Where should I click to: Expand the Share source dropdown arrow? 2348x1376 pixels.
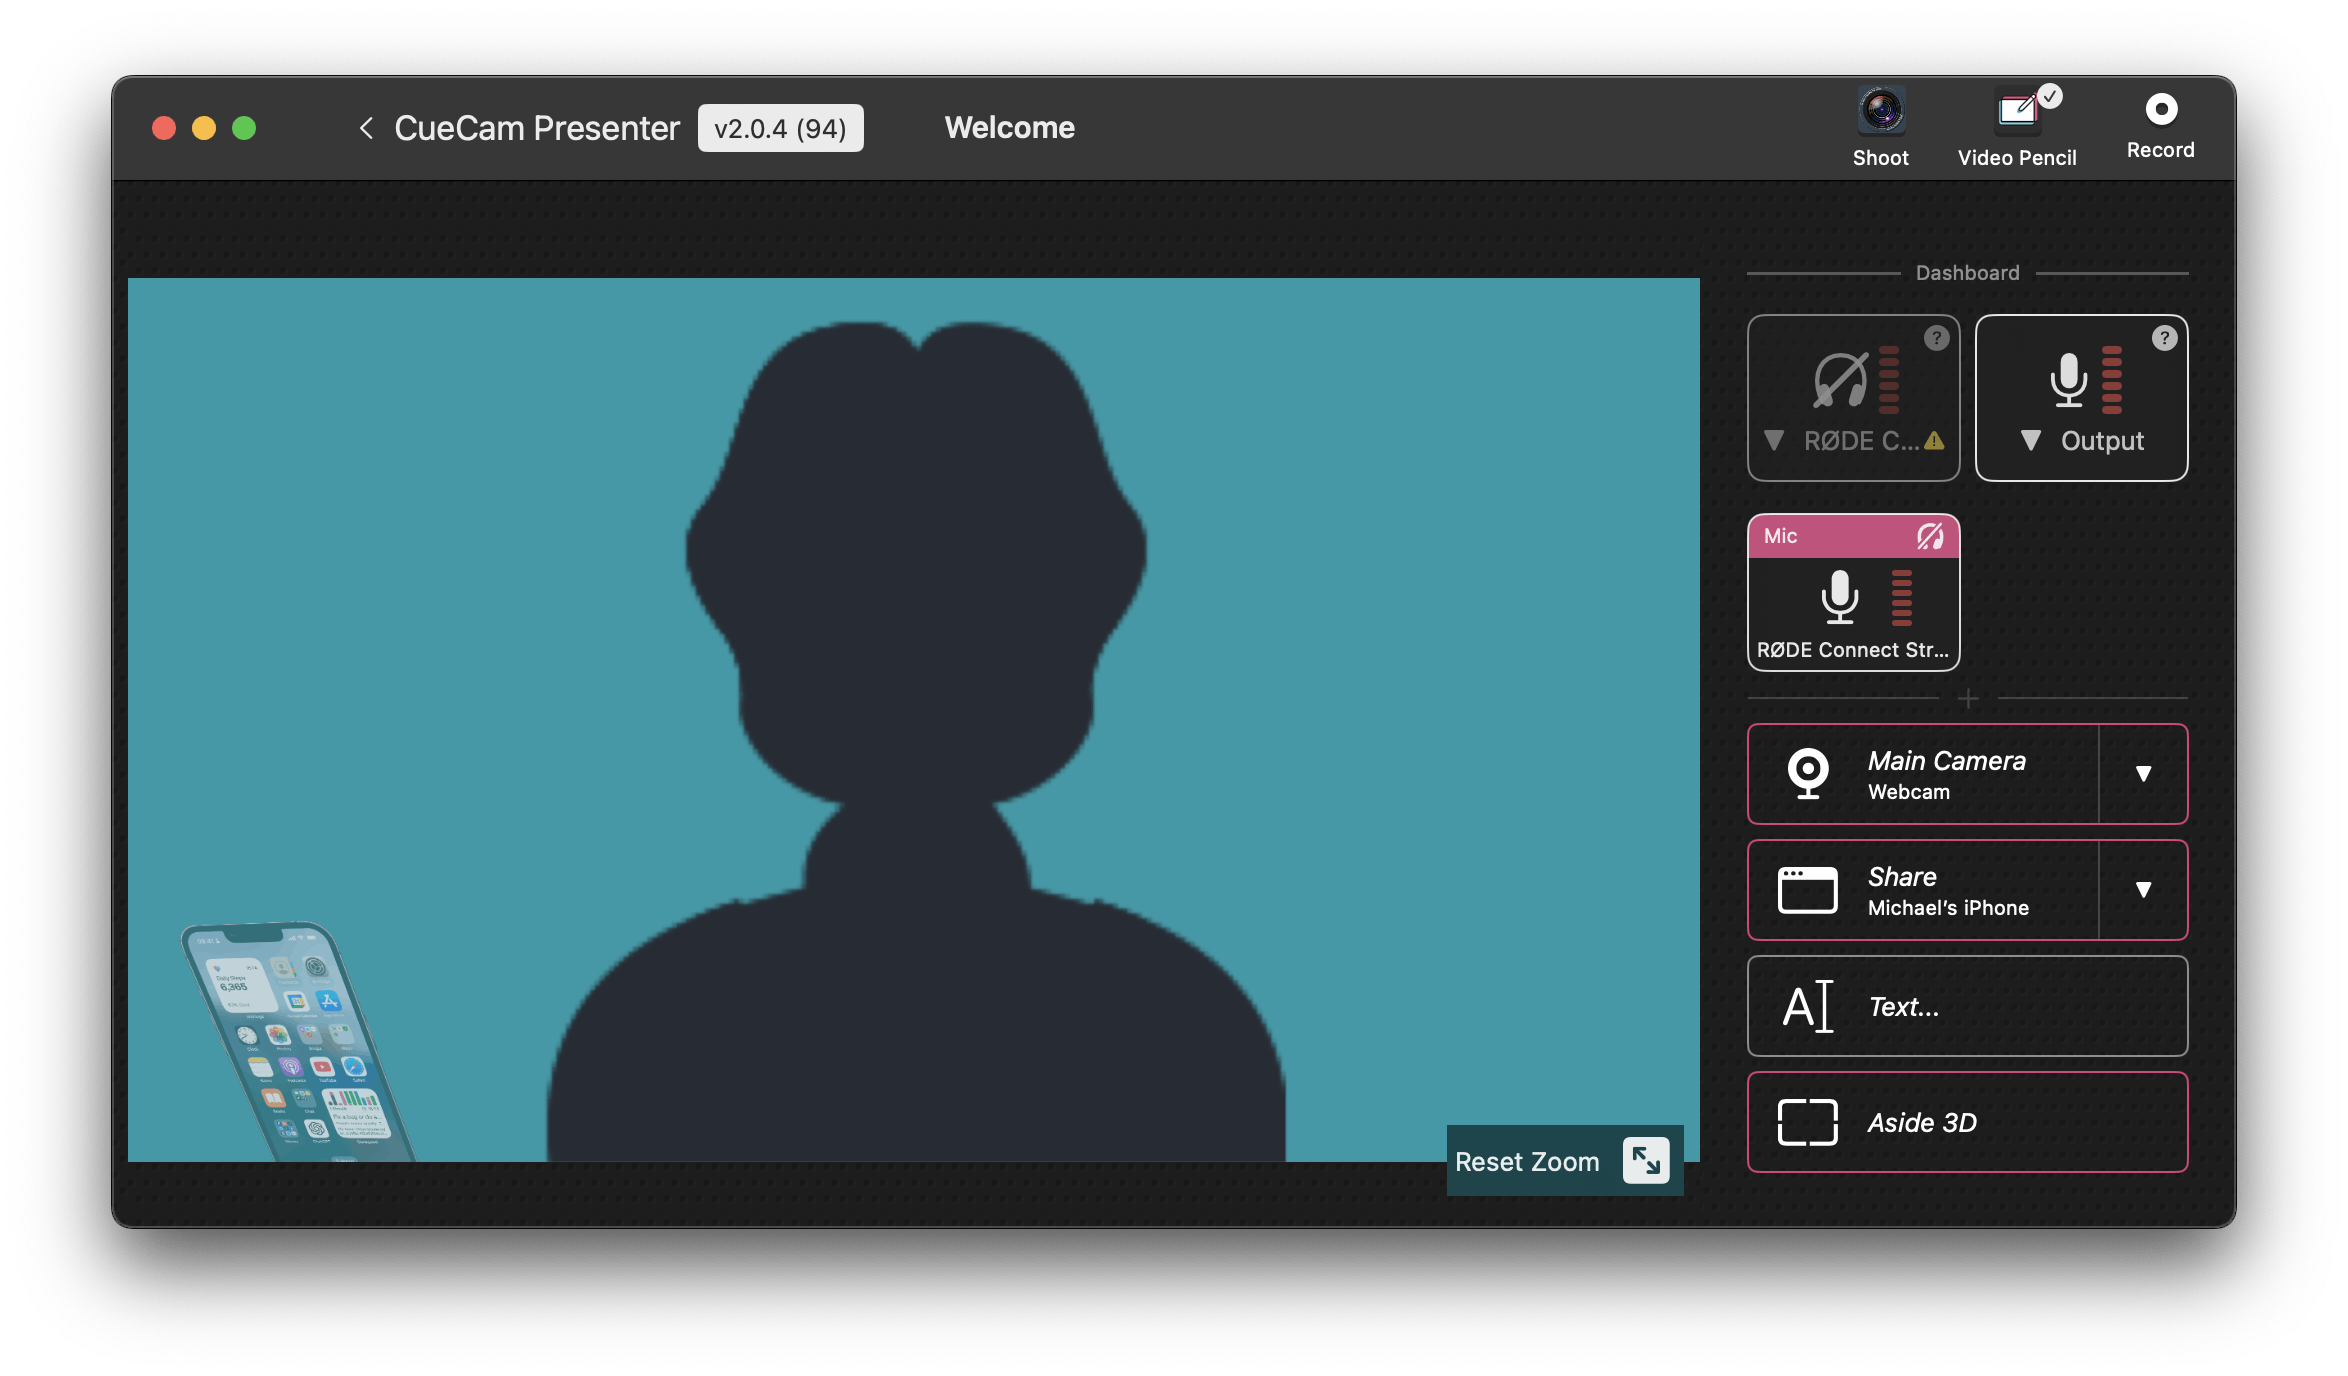2143,890
